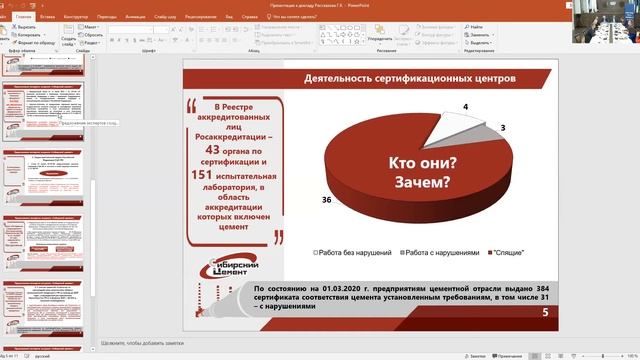640x360 pixels.
Task: Click the Cut (Вырезать) scissors icon
Action: tap(14, 27)
